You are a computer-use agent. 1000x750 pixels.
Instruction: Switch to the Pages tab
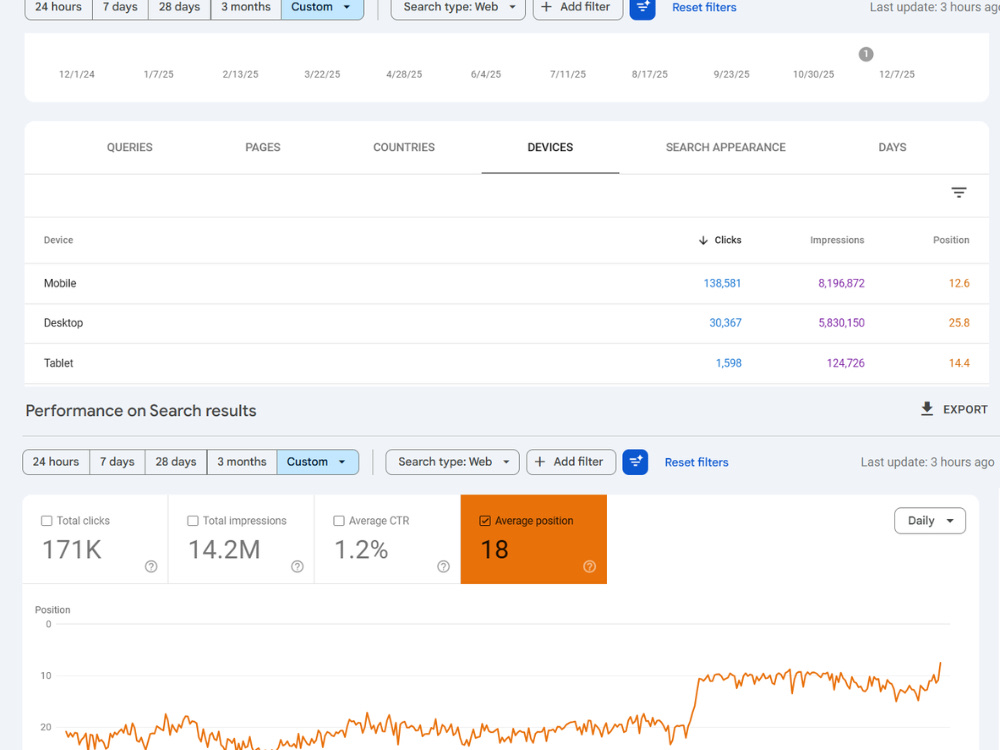263,147
